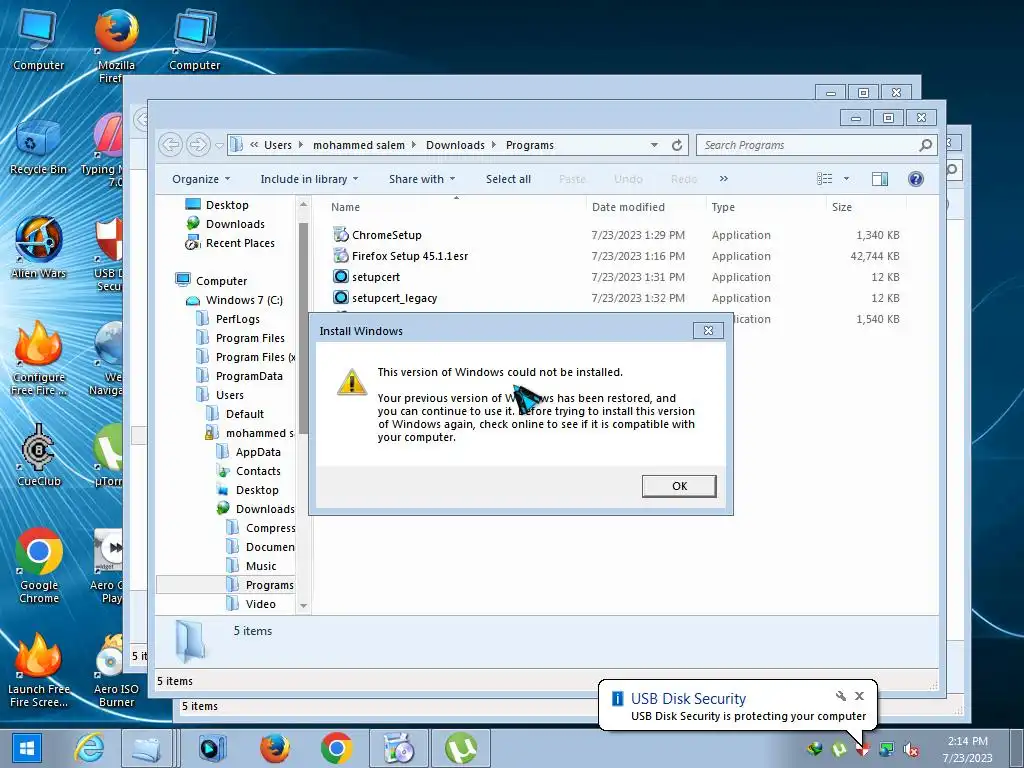Open recent locations dropdown beside the Forward arrow
The width and height of the screenshot is (1024, 768).
coord(219,145)
